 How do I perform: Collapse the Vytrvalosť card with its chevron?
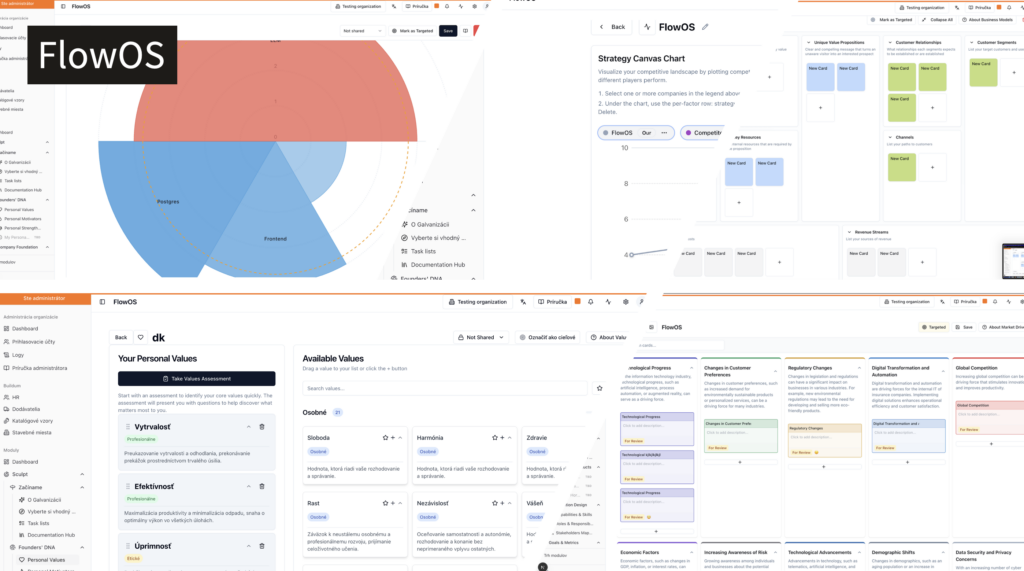click(249, 427)
